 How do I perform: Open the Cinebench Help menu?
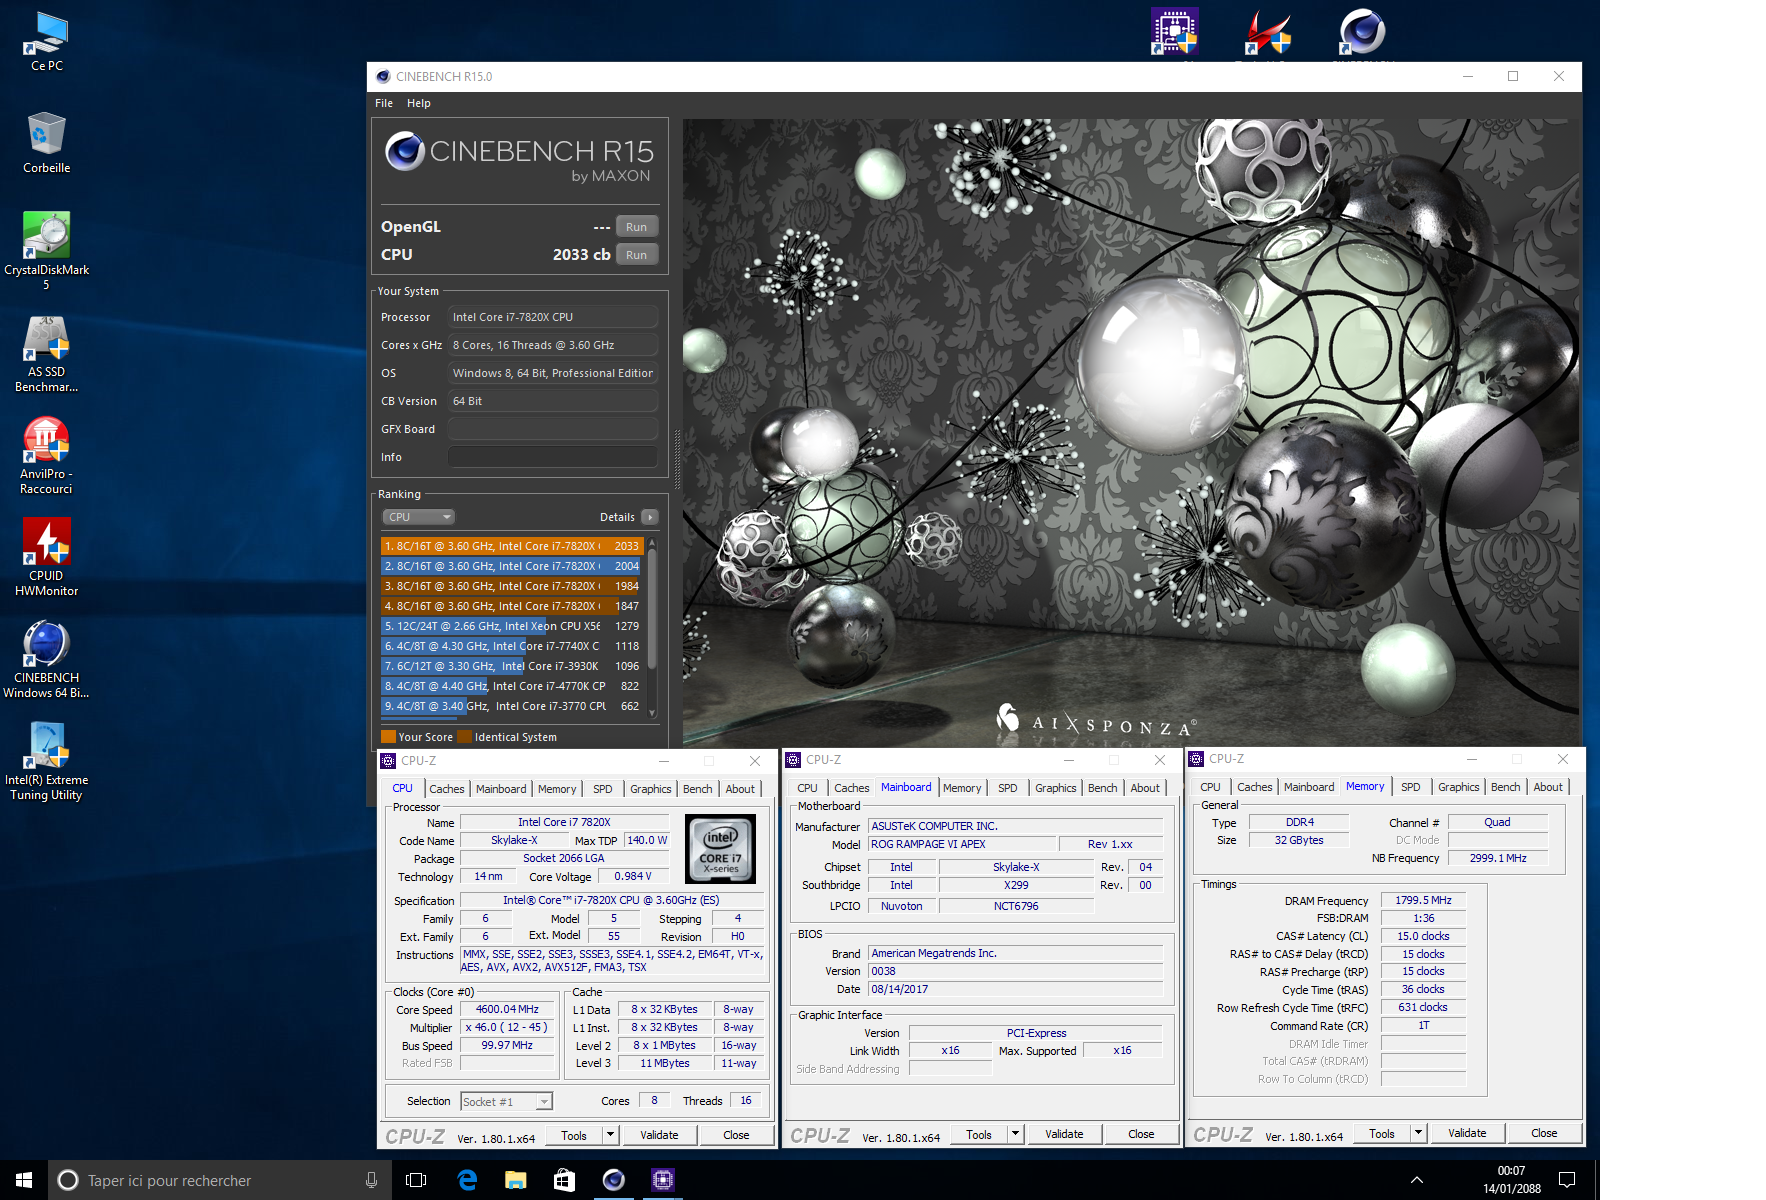[419, 103]
